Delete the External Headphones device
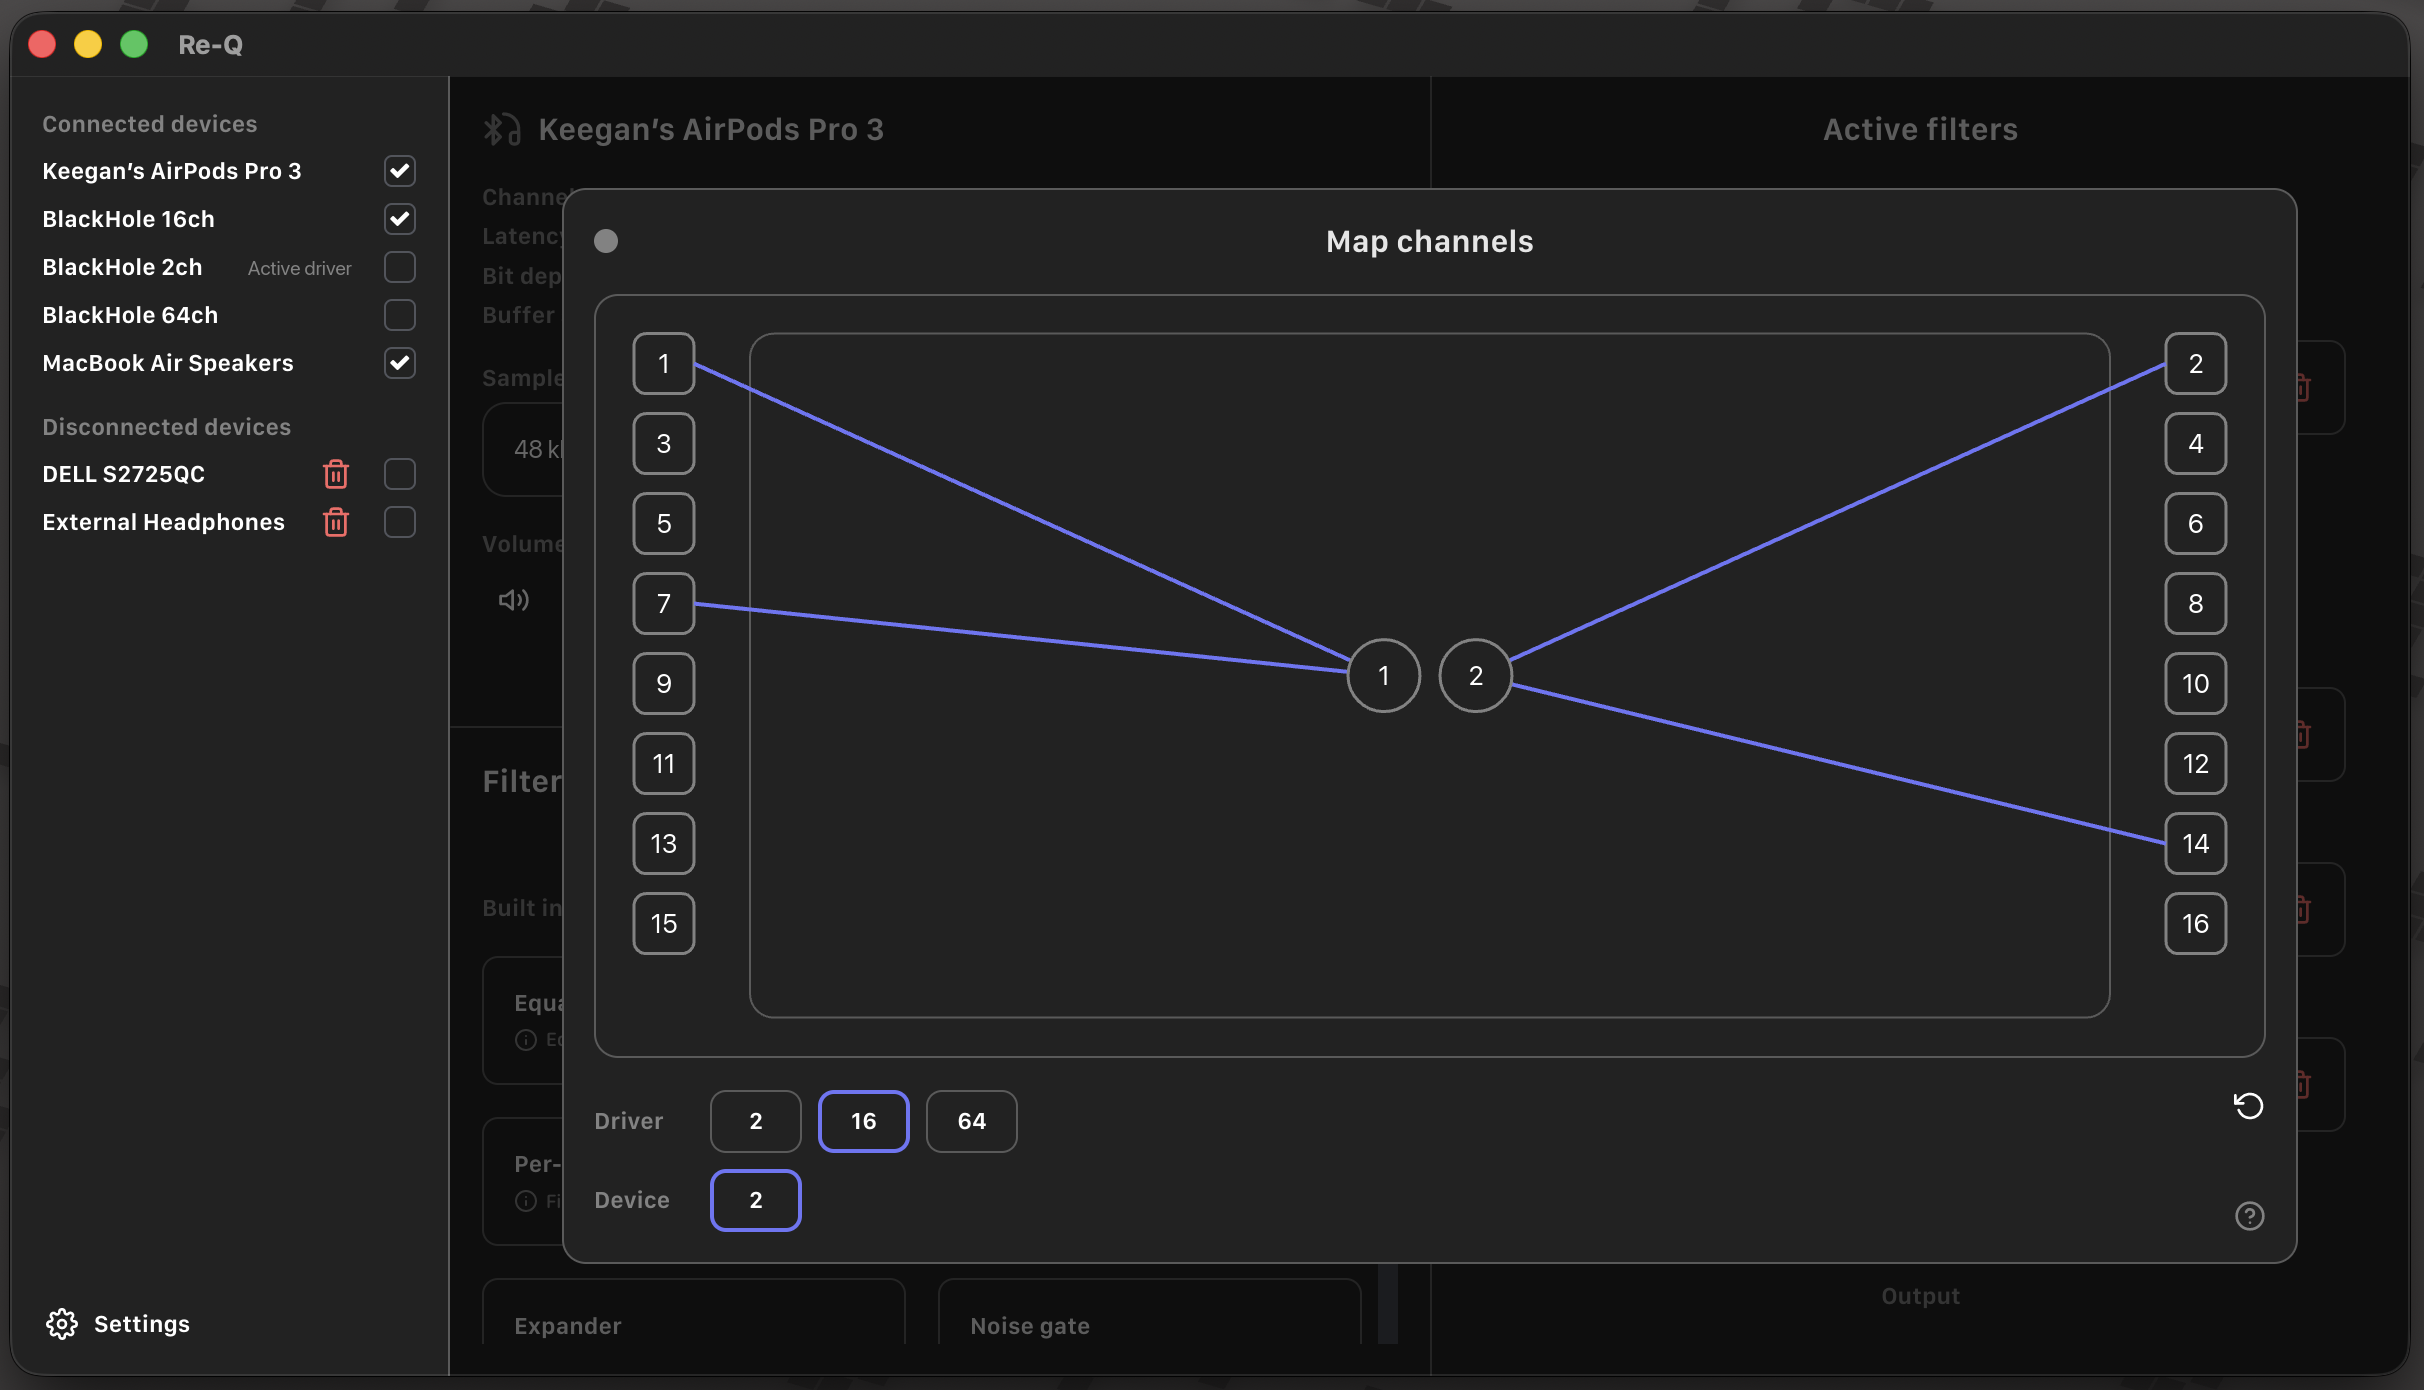Screen dimensions: 2424x1390 [336, 522]
